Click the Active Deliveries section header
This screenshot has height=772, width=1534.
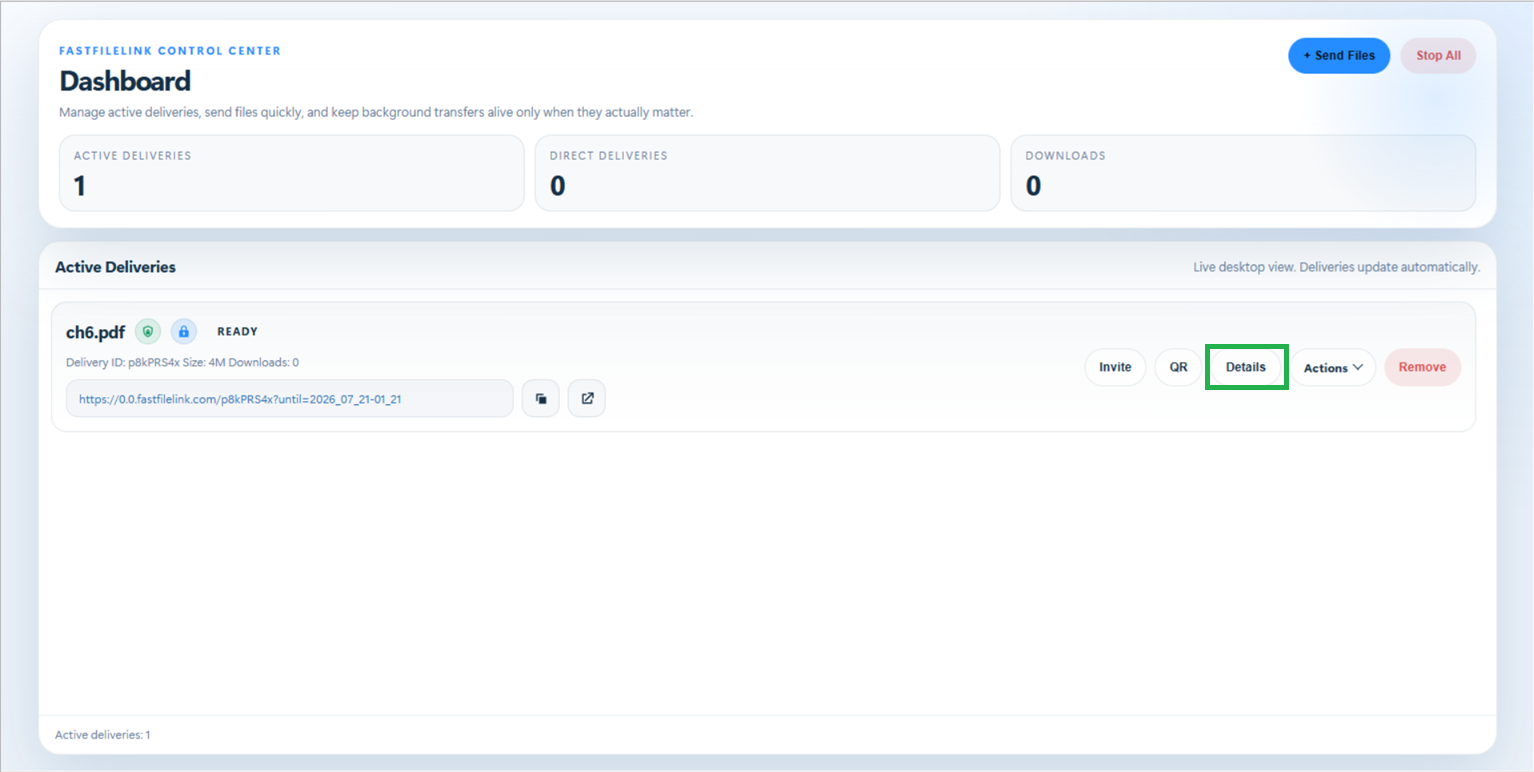point(115,267)
